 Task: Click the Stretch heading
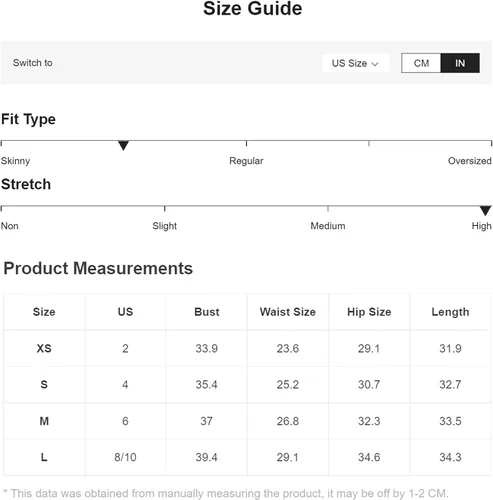point(26,184)
